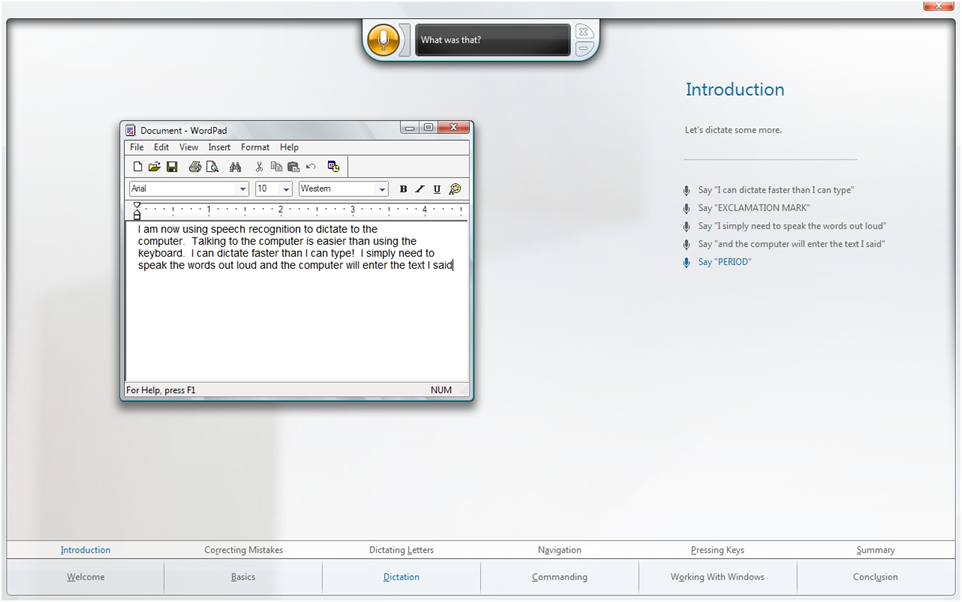This screenshot has width=962, height=602.
Task: Click Say "I can dictate faster than I can type"
Action: (775, 190)
